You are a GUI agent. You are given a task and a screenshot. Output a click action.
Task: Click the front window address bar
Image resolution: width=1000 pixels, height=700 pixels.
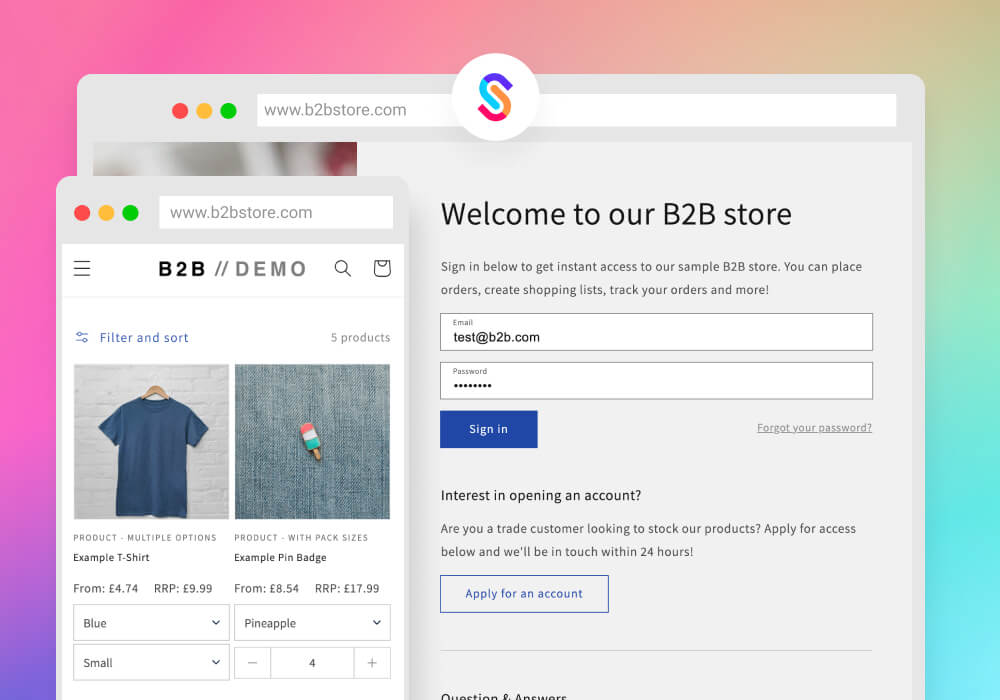coord(276,212)
